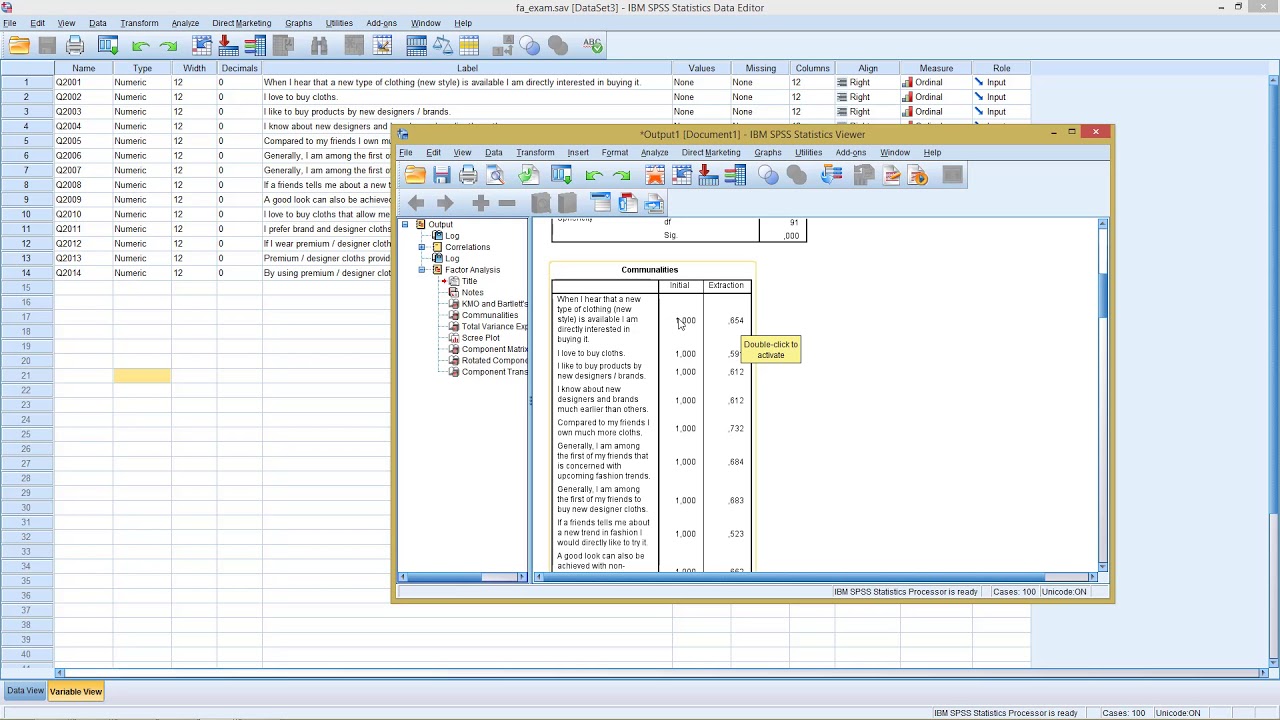Print icon in Data Editor toolbar
The image size is (1280, 720).
click(x=75, y=45)
